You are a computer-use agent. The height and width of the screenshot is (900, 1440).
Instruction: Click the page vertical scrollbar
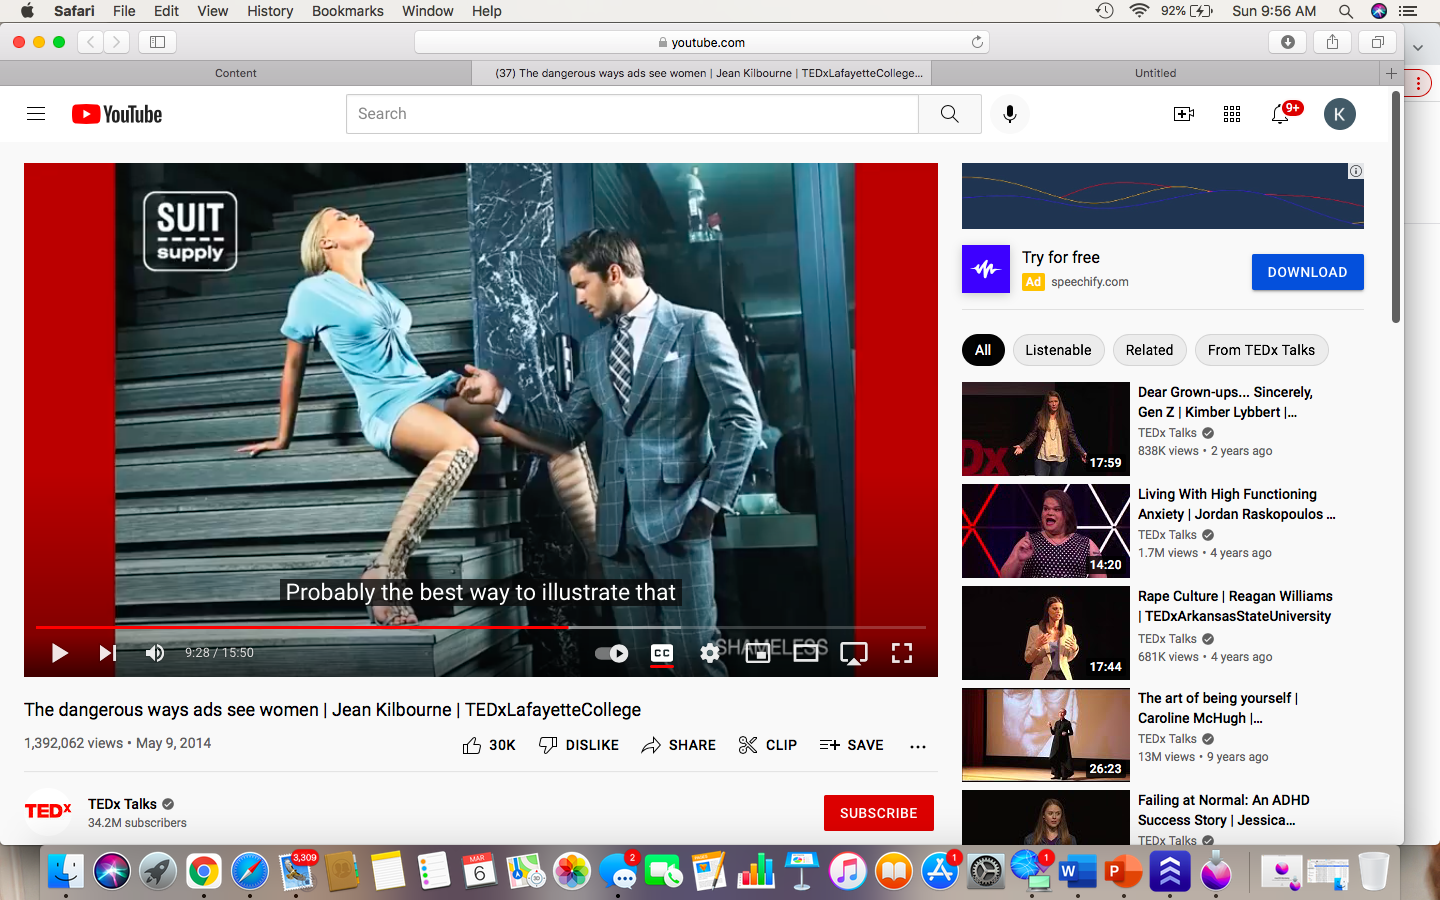point(1396,207)
